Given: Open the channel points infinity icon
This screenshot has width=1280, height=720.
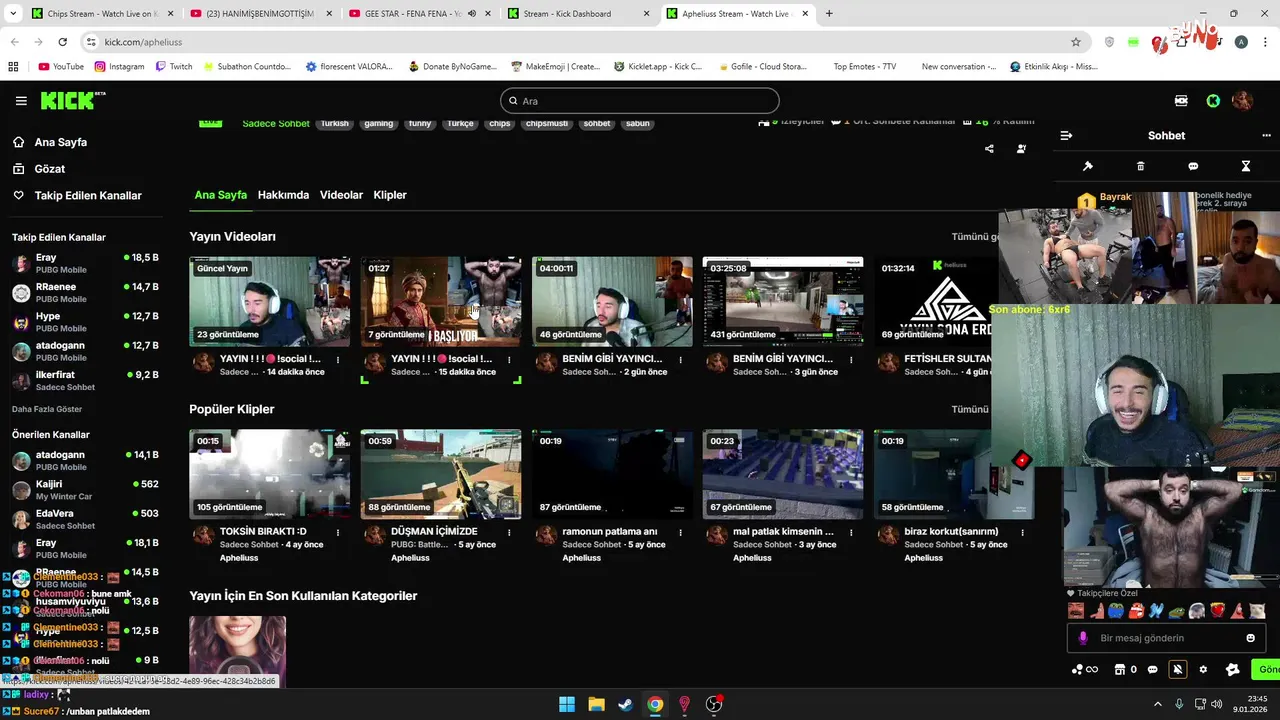Looking at the screenshot, I should pyautogui.click(x=1085, y=670).
